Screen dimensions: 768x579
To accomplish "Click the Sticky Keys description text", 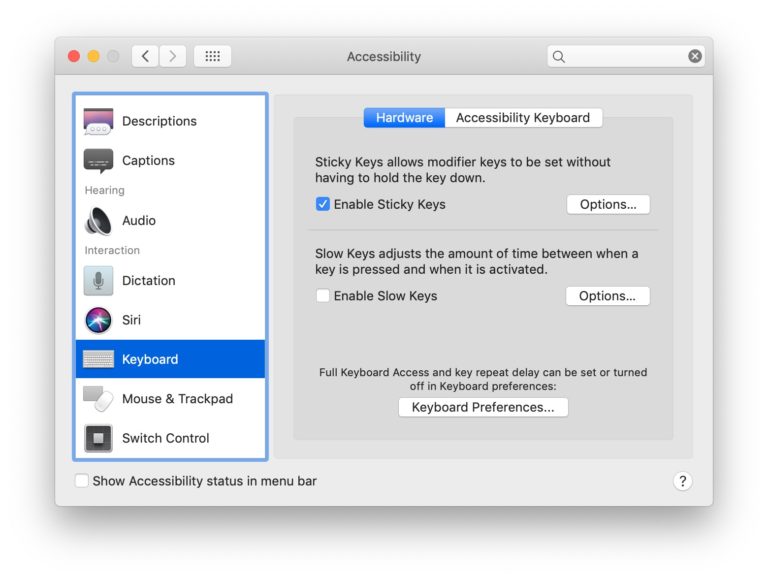I will (462, 169).
